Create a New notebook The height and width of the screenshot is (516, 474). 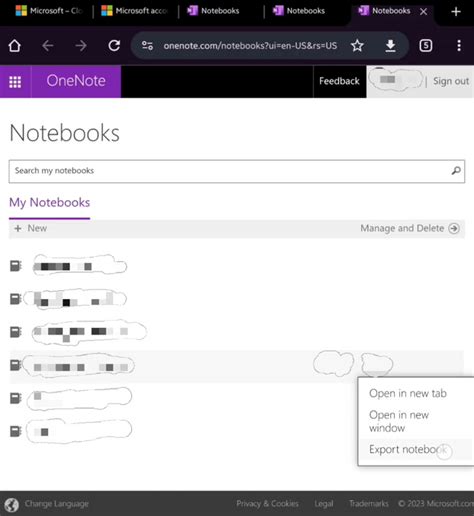click(x=31, y=228)
